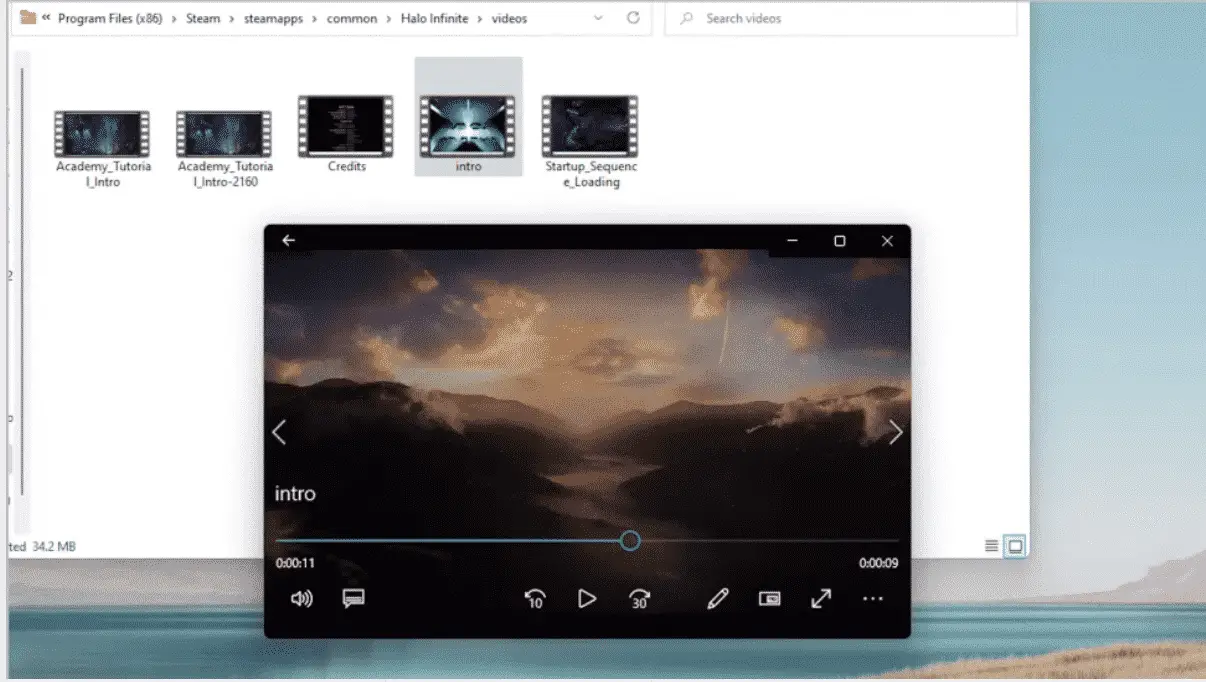
Task: Skip forward 30 seconds in the video
Action: point(639,599)
